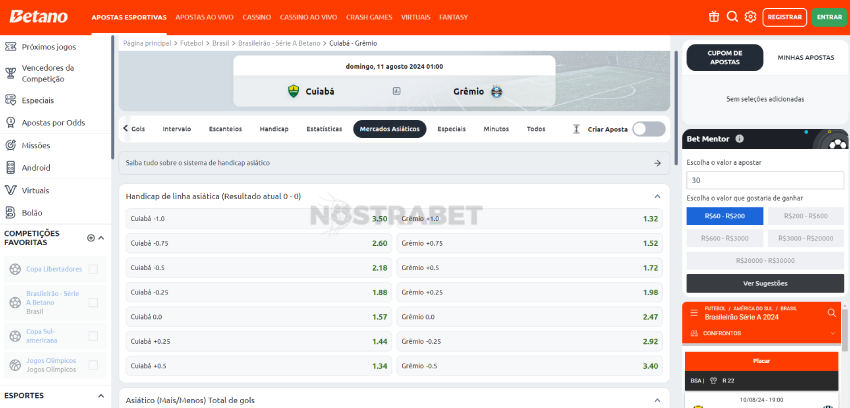This screenshot has height=408, width=850.
Task: Bet on Cuiabá -1.0 at 3.50
Action: click(259, 219)
